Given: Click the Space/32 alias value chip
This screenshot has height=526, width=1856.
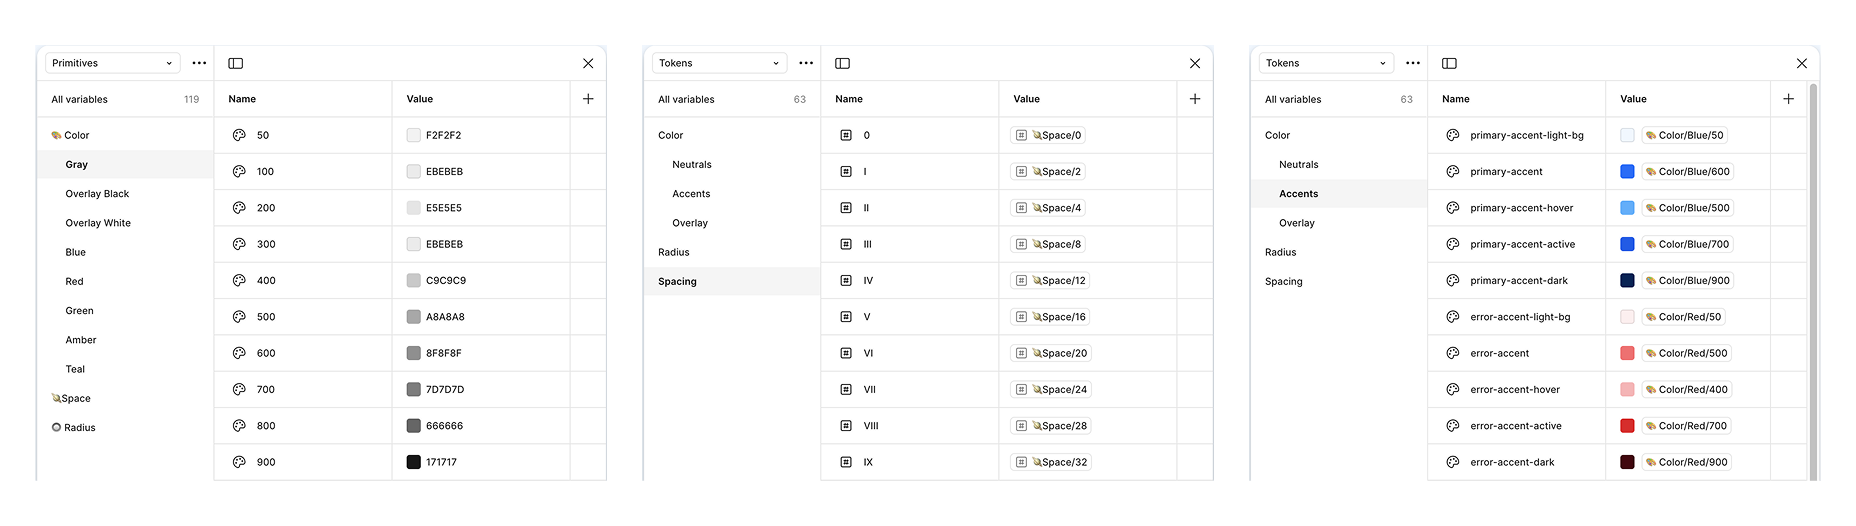Looking at the screenshot, I should click(1052, 462).
